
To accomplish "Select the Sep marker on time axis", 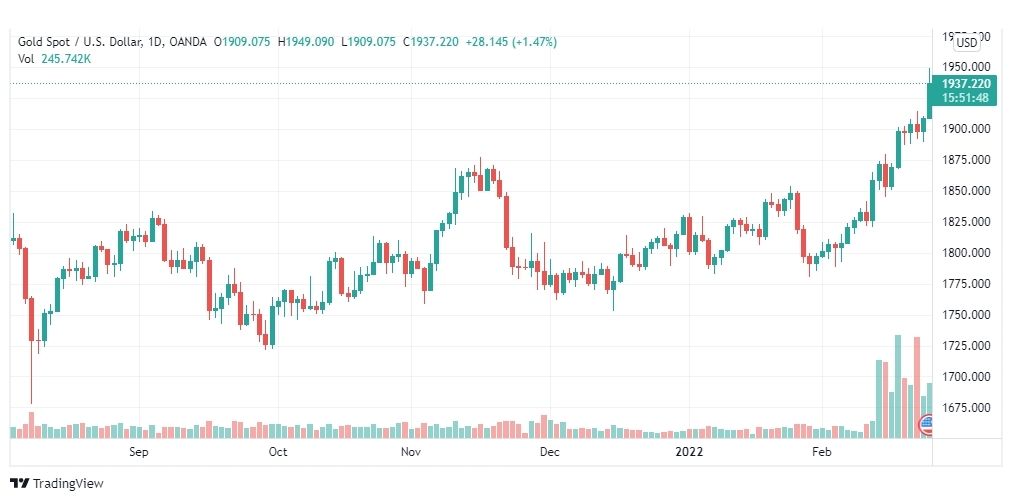I will 139,452.
